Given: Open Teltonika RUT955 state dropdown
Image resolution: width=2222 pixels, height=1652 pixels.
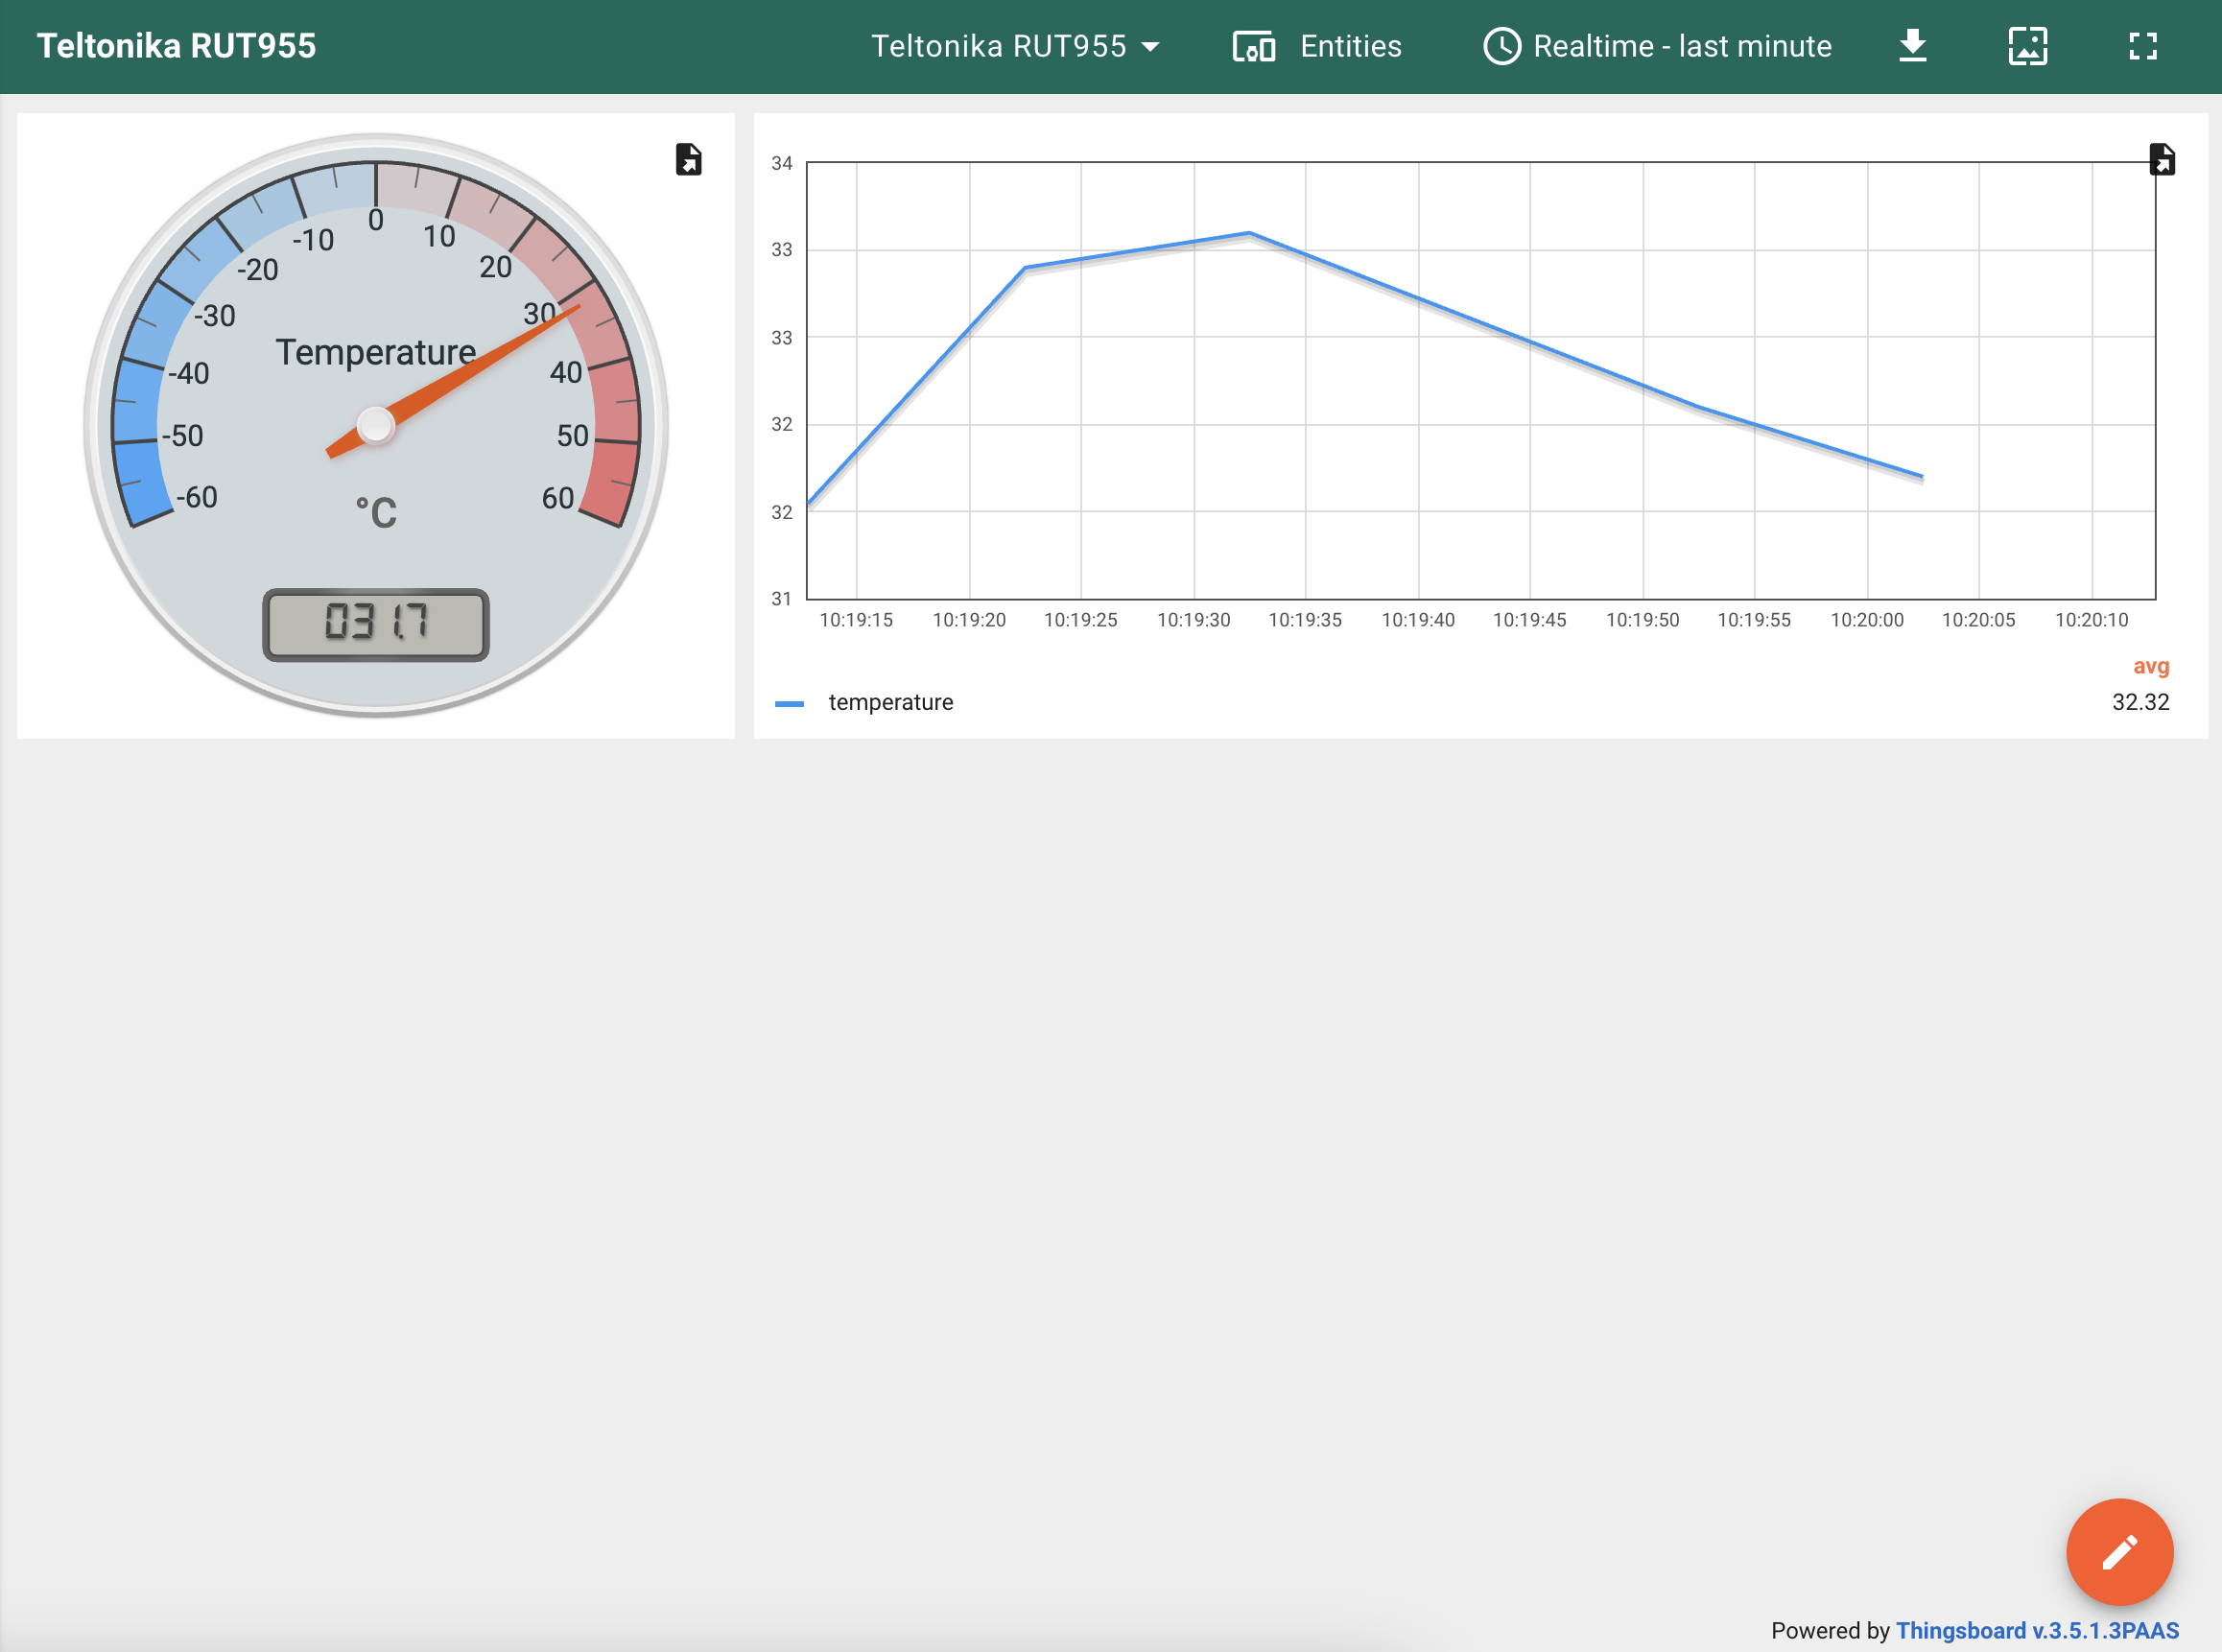Looking at the screenshot, I should click(x=998, y=46).
